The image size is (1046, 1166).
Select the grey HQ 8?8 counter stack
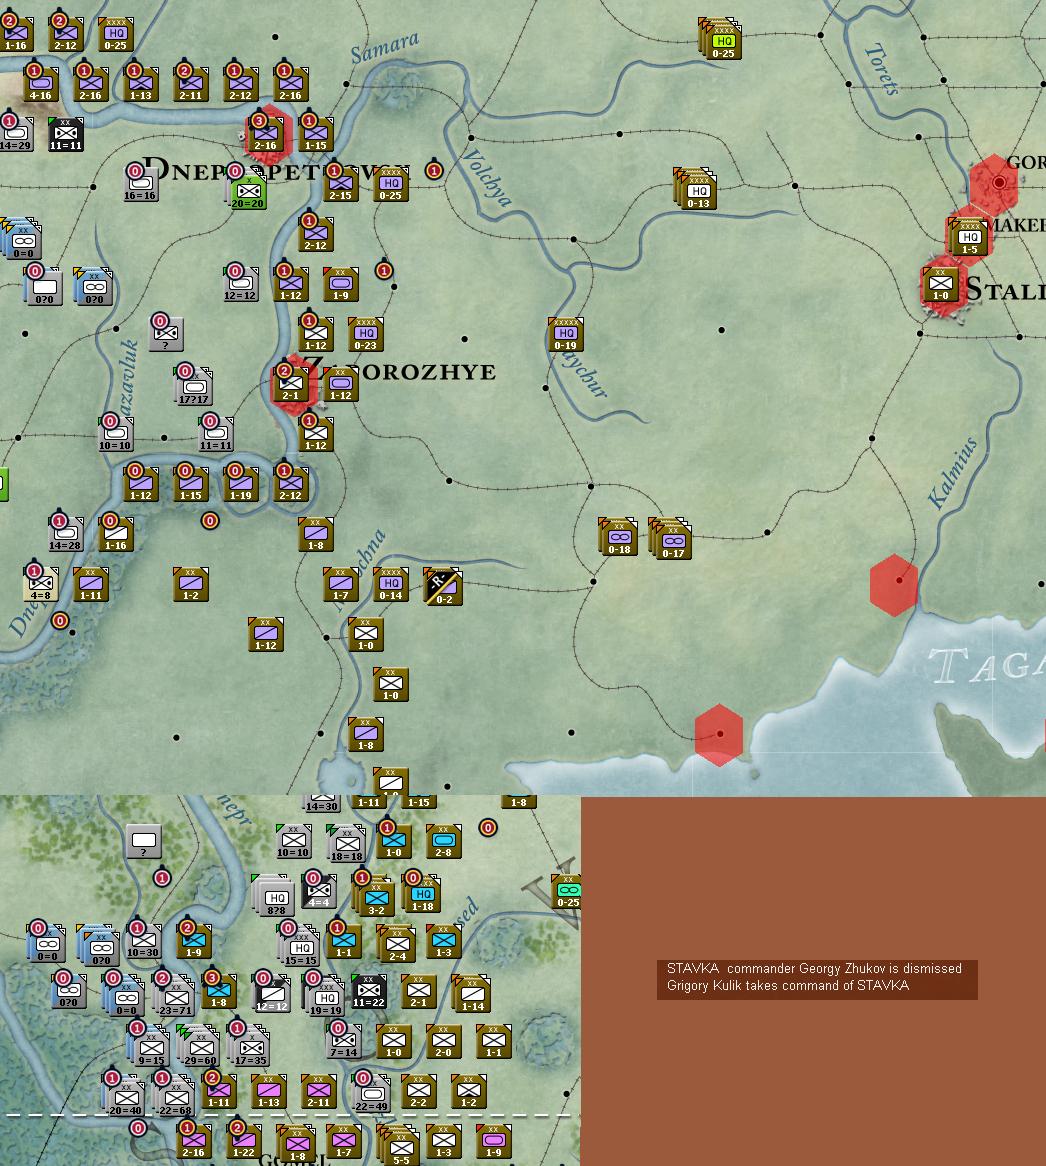(x=276, y=897)
